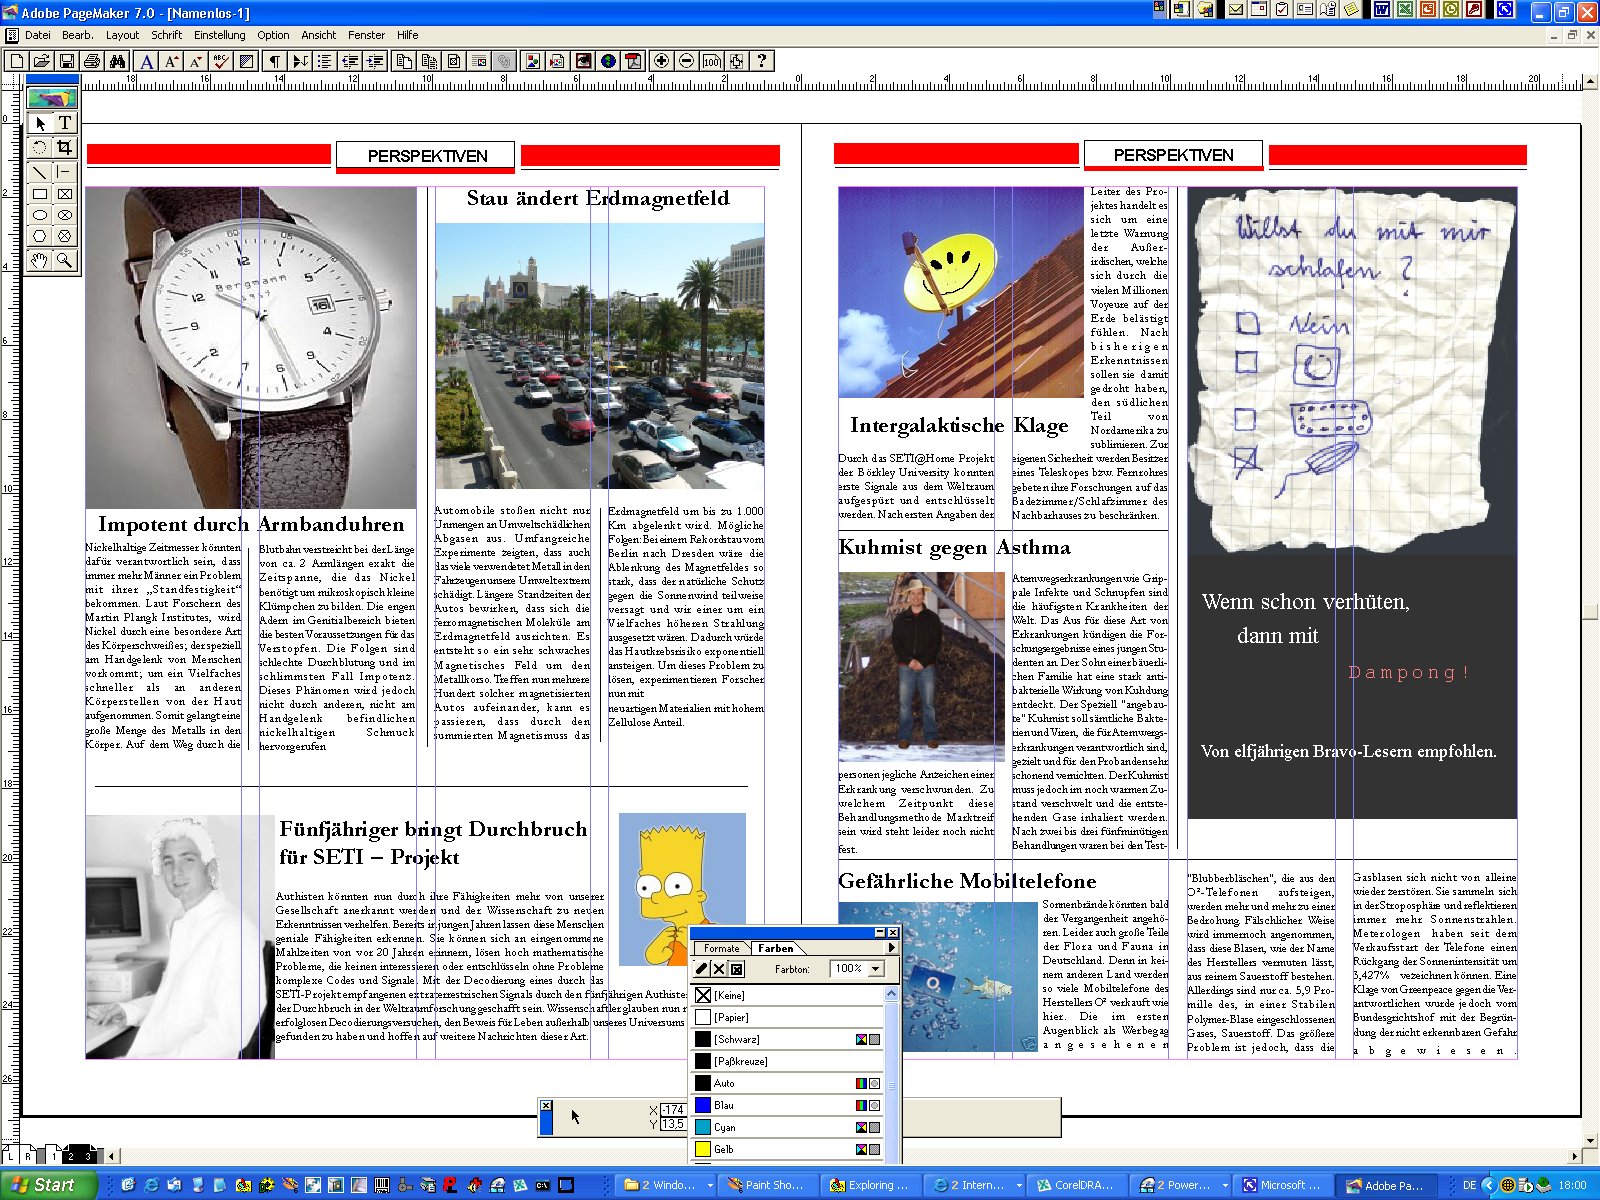
Task: Select the Polygon tool
Action: (x=40, y=237)
